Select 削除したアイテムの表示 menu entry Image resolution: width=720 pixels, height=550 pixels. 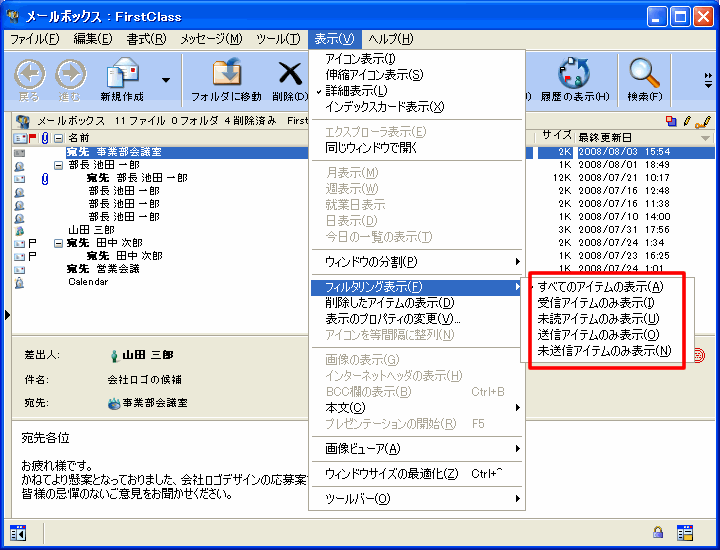point(390,303)
